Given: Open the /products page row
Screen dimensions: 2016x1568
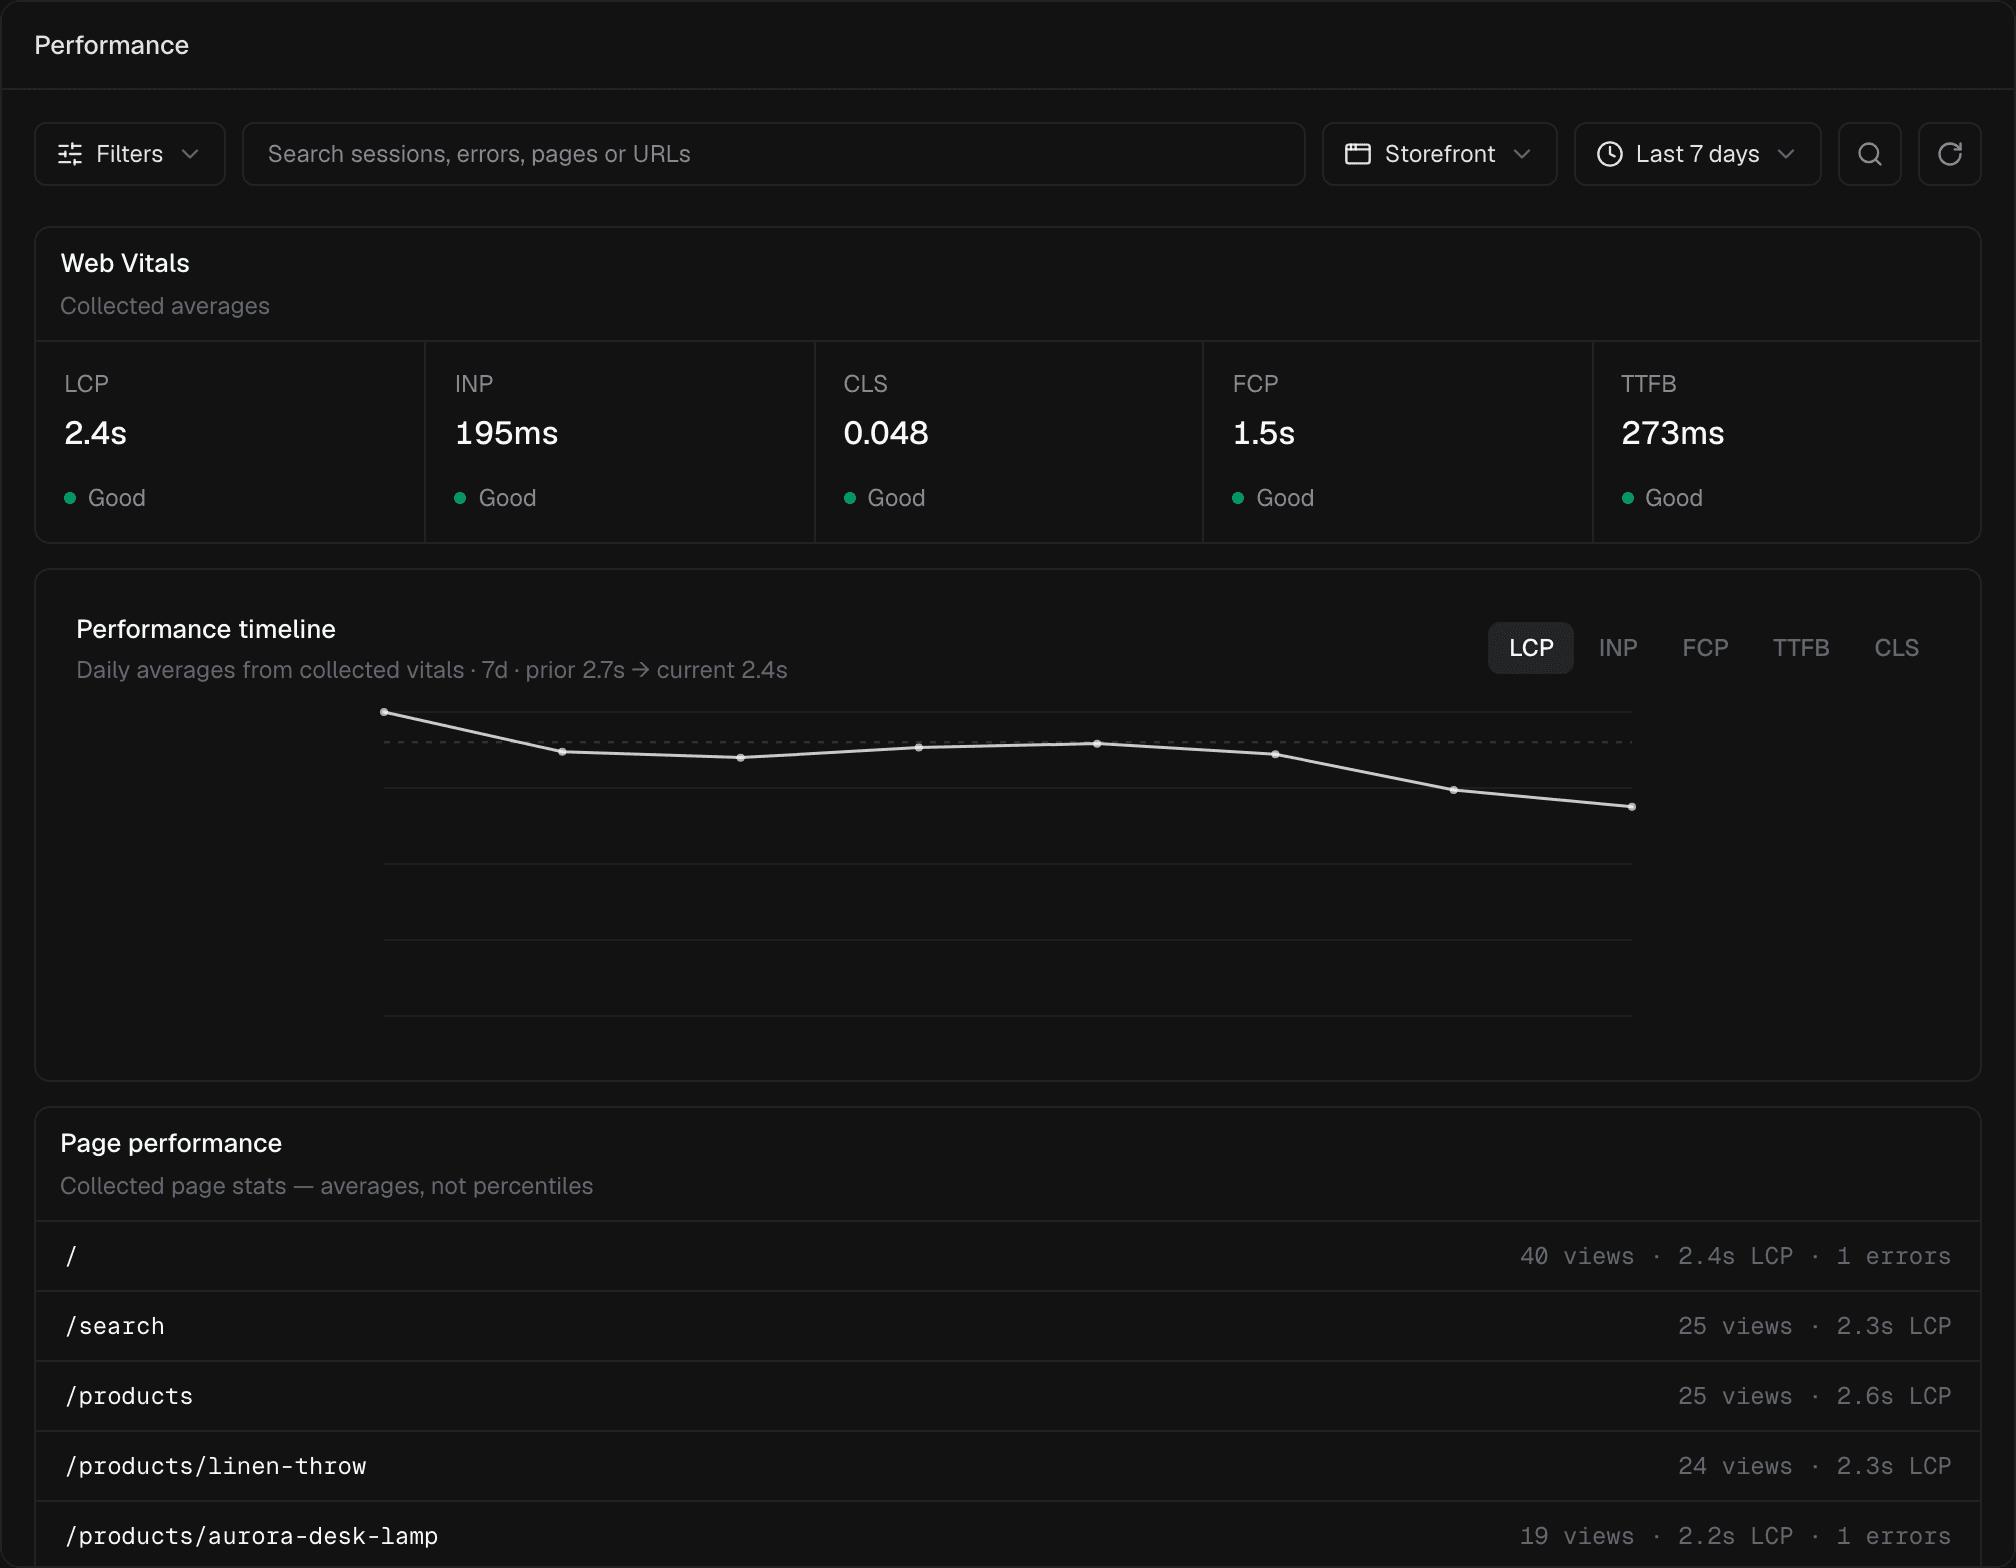Looking at the screenshot, I should coord(1008,1396).
